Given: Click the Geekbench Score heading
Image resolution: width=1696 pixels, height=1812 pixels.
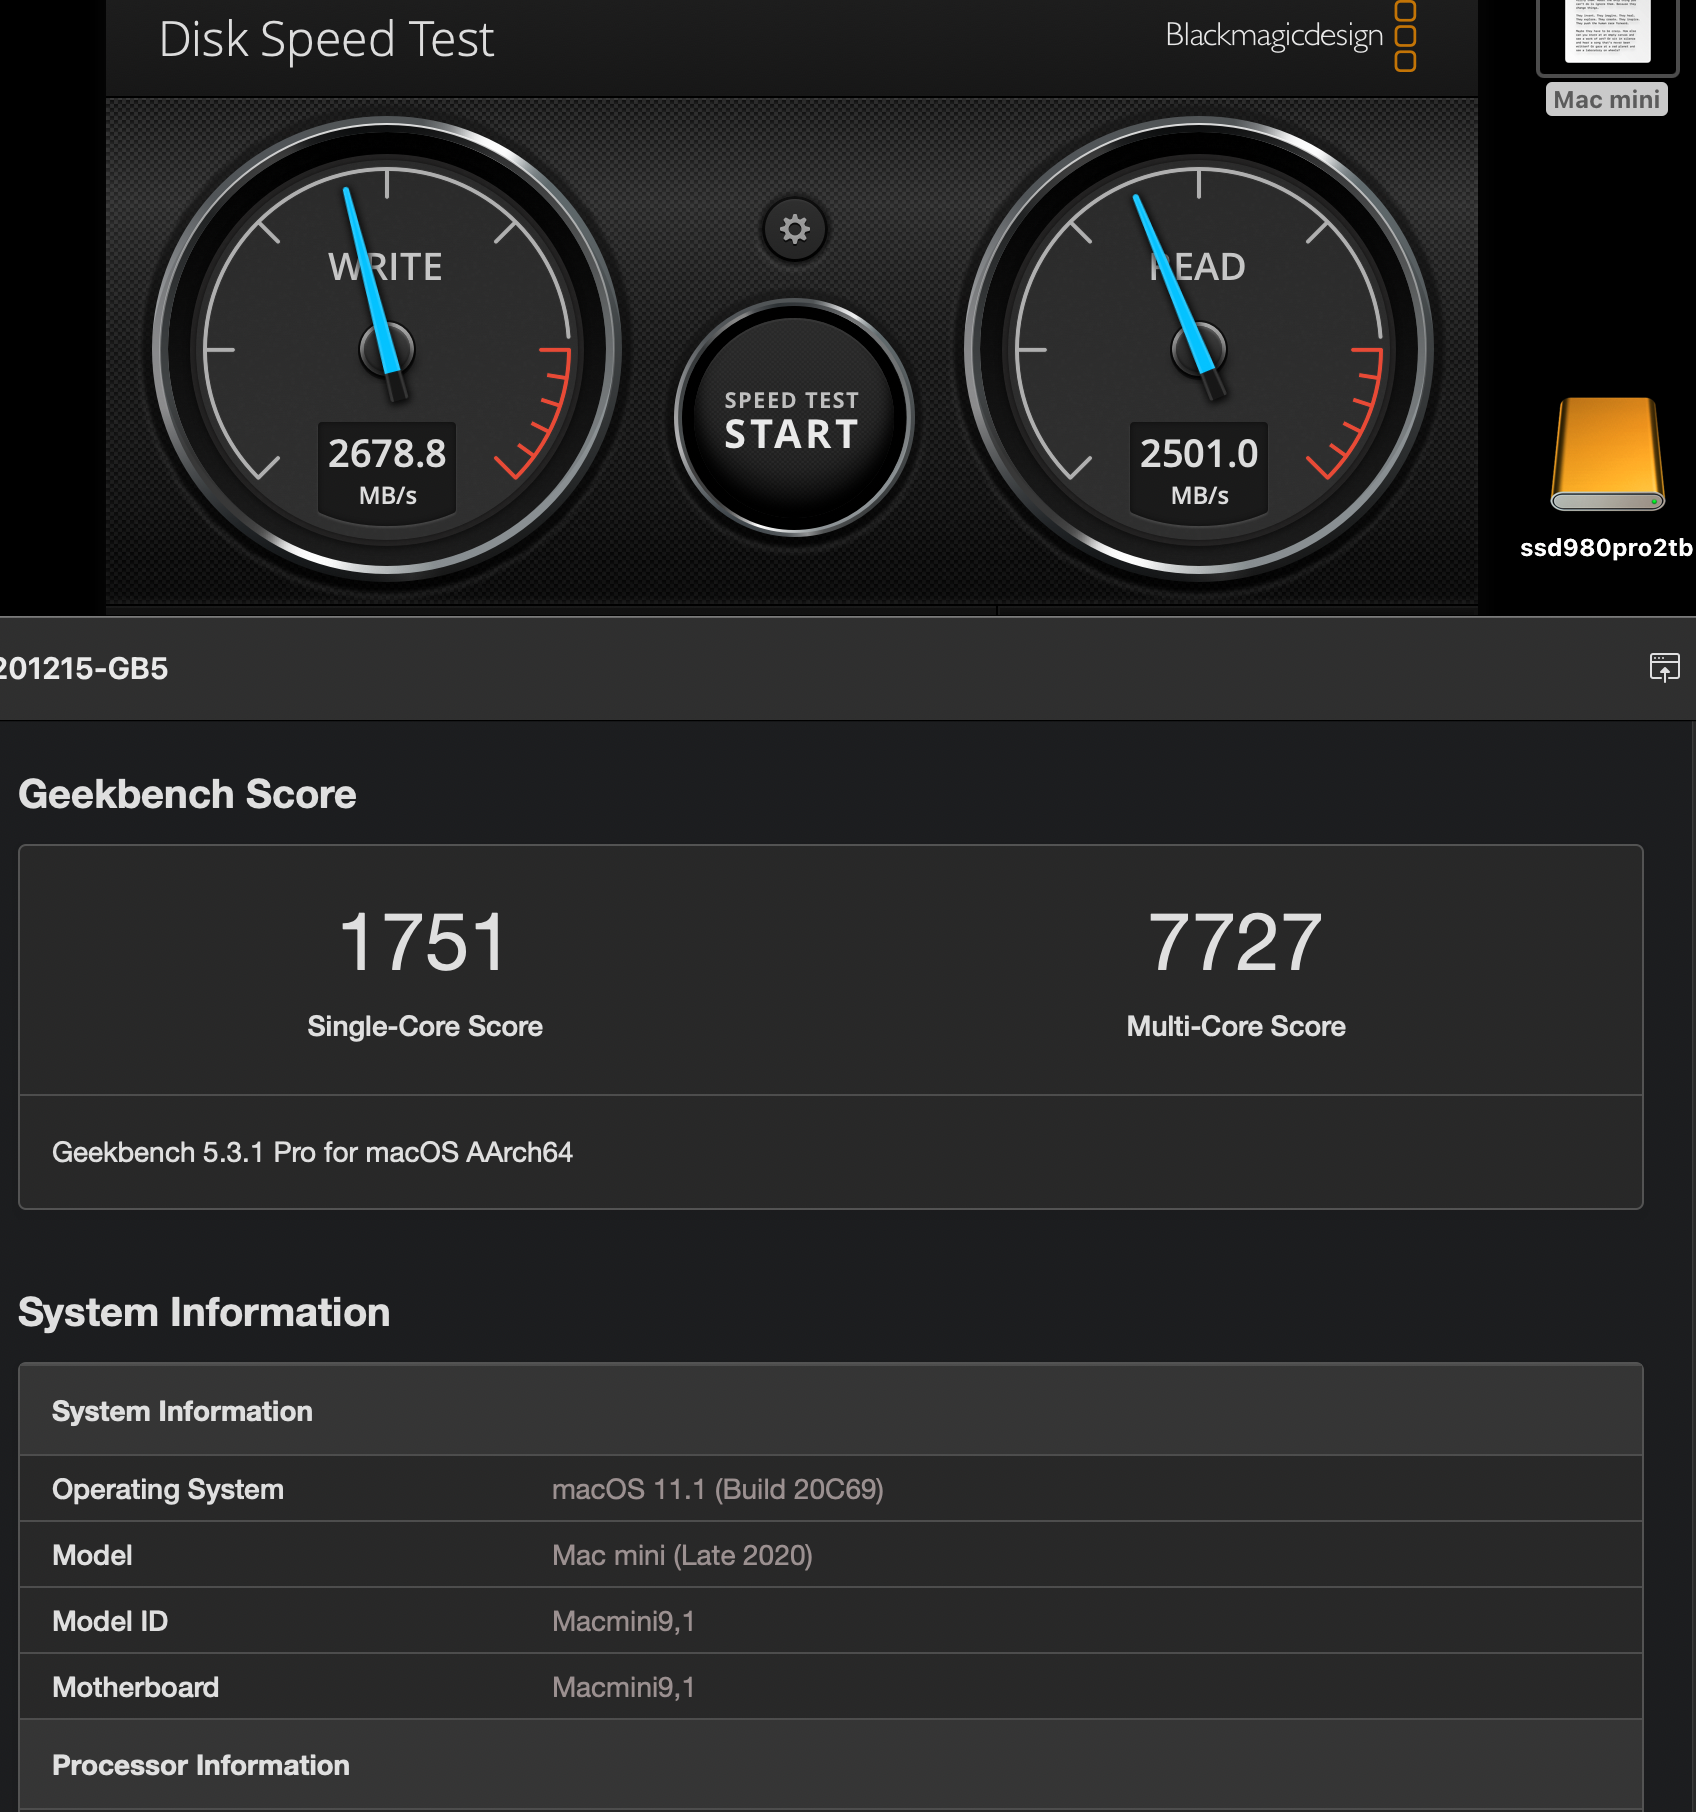Looking at the screenshot, I should point(187,794).
